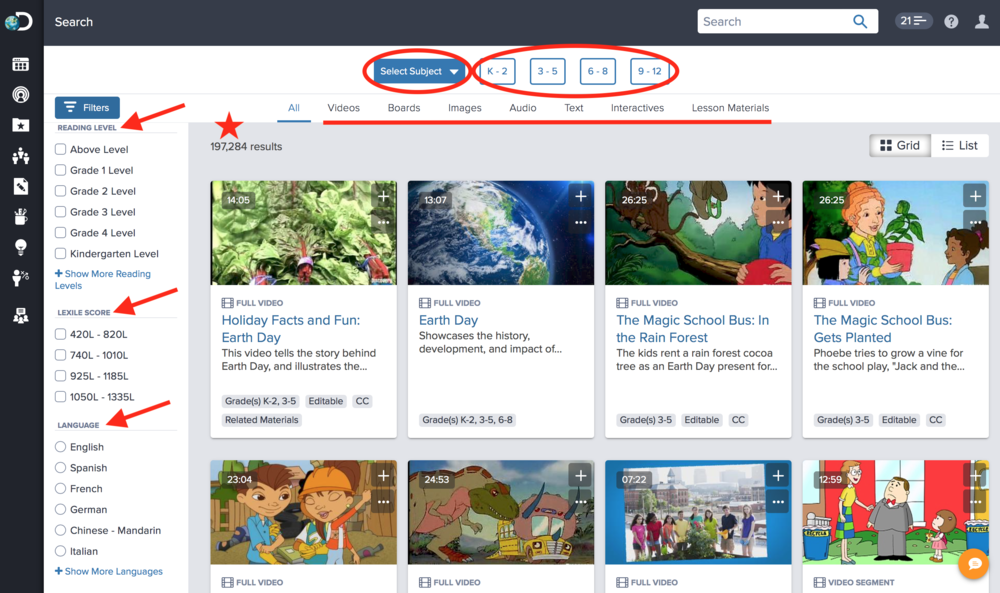Viewport: 1000px width, 593px height.
Task: Switch to Grid view
Action: 900,145
